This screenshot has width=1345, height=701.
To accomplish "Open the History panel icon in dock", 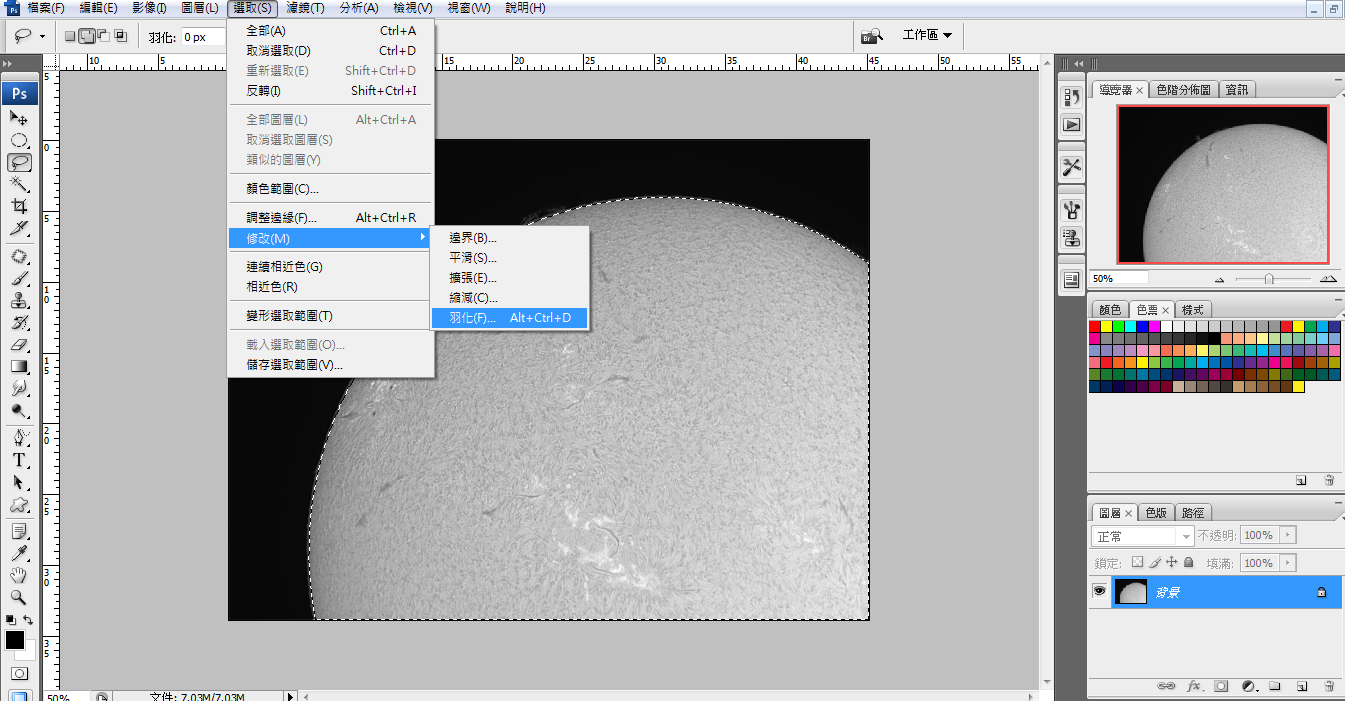I will coord(1072,97).
